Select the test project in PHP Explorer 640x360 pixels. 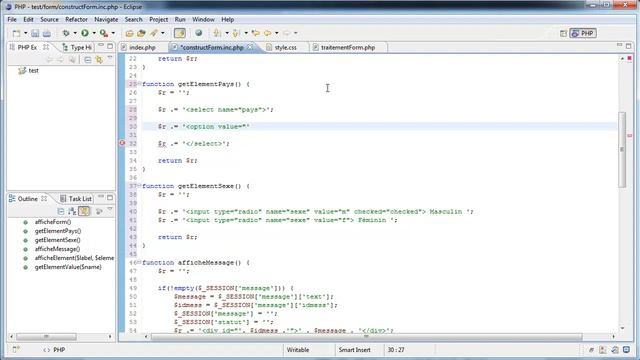coord(29,71)
